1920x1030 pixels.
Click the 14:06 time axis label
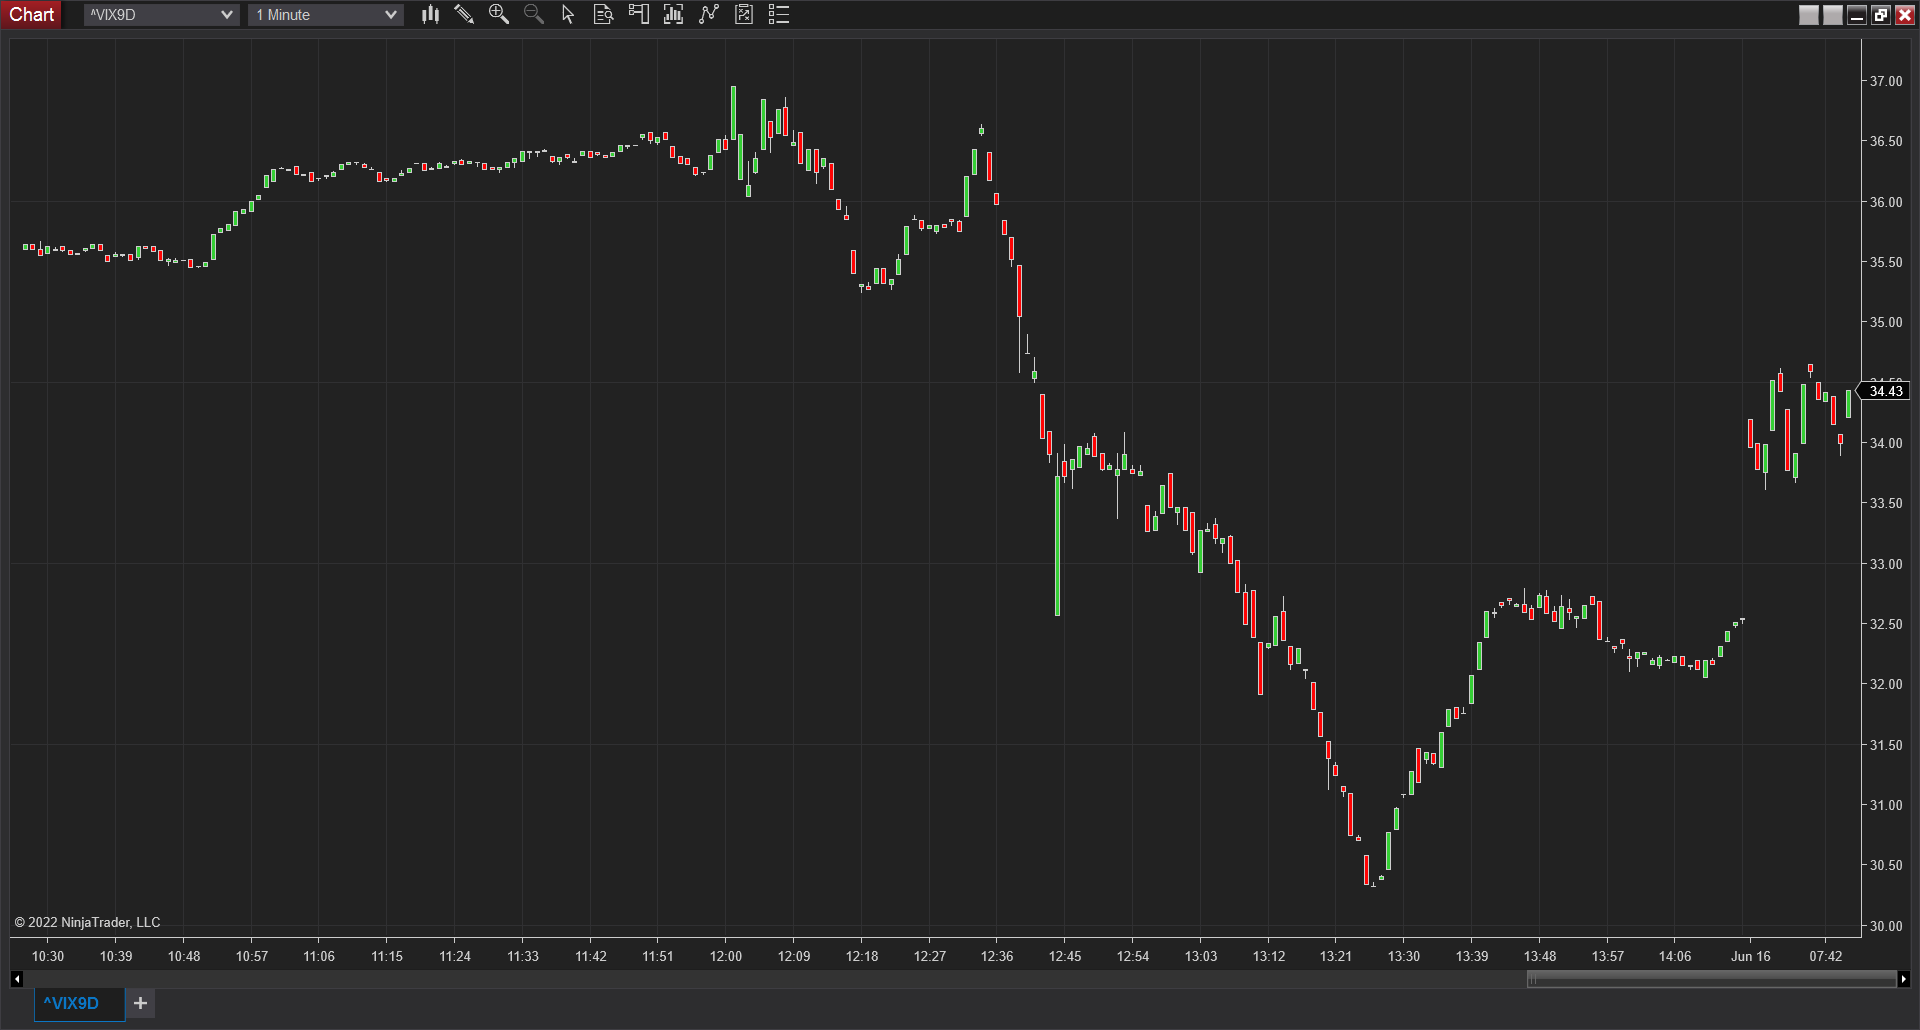click(1675, 956)
